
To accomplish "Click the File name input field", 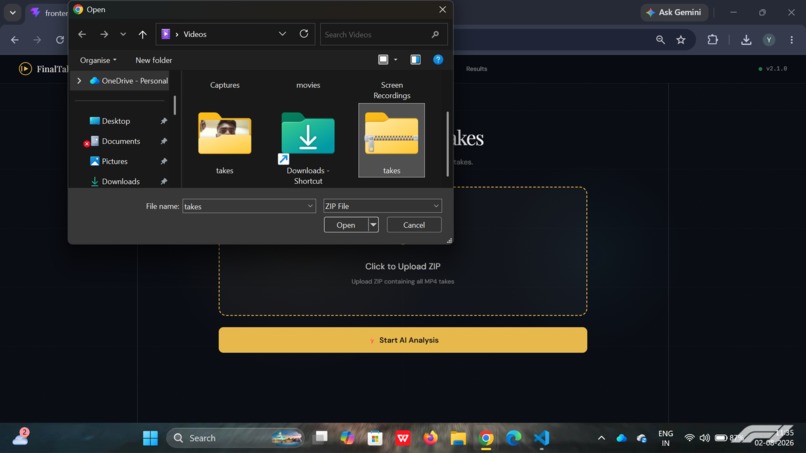I will click(244, 206).
